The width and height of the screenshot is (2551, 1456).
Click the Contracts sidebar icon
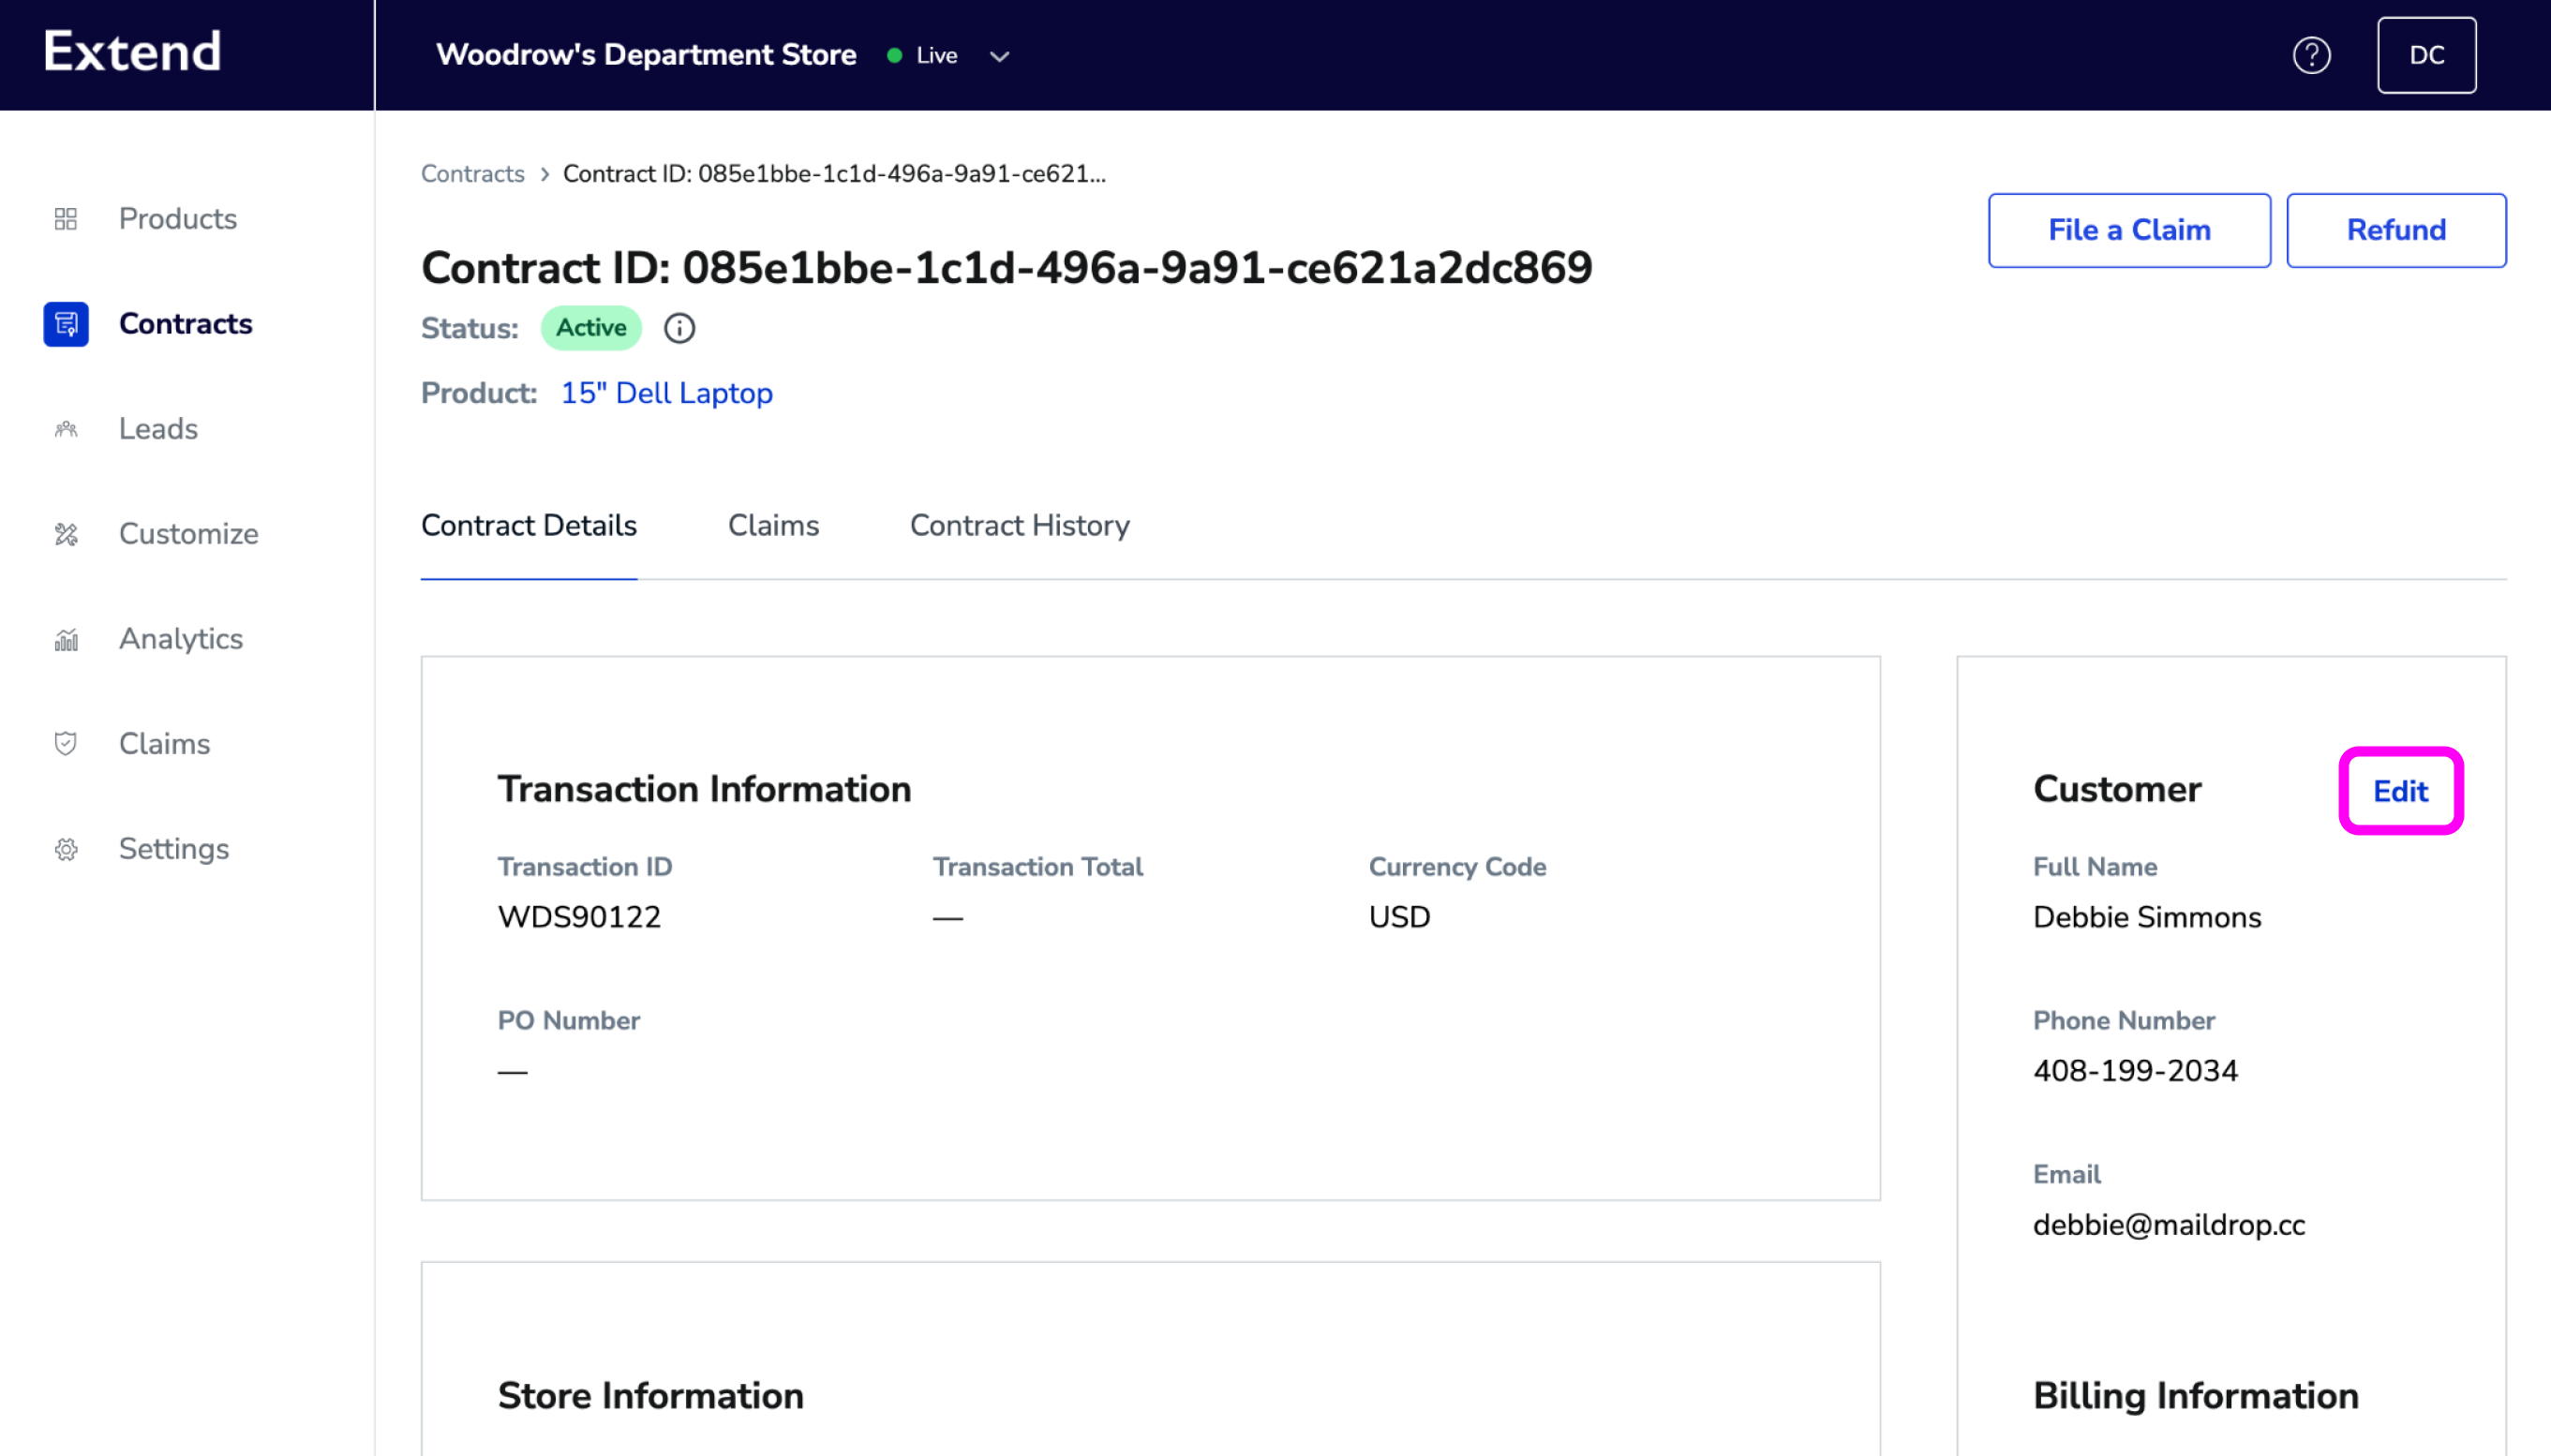pyautogui.click(x=66, y=324)
